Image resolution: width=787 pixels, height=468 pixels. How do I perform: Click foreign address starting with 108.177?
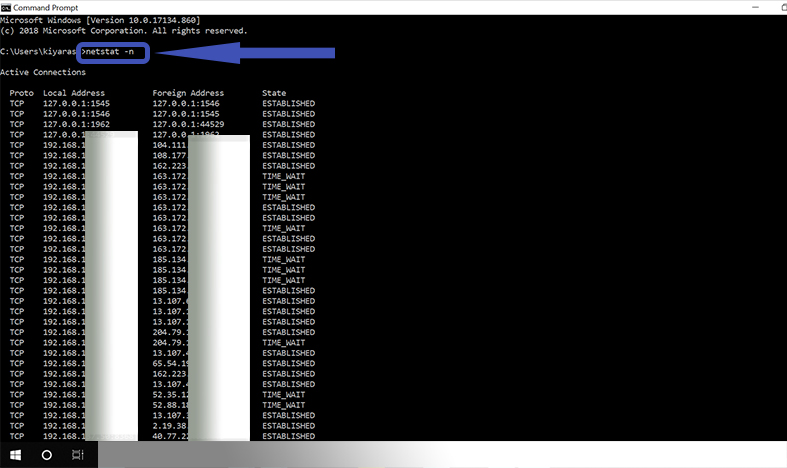point(170,156)
